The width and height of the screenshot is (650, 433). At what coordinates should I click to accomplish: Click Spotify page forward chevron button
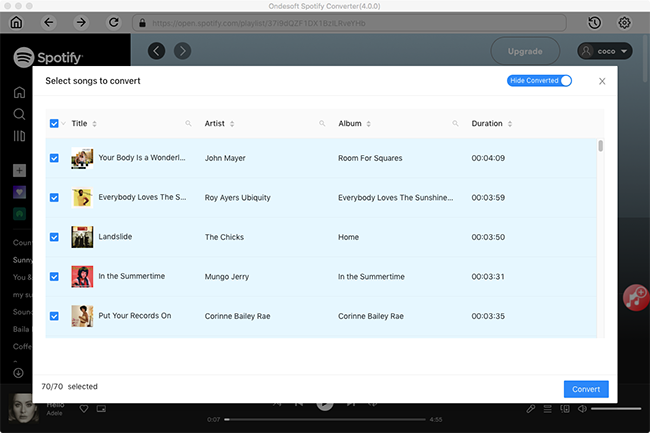click(x=182, y=51)
